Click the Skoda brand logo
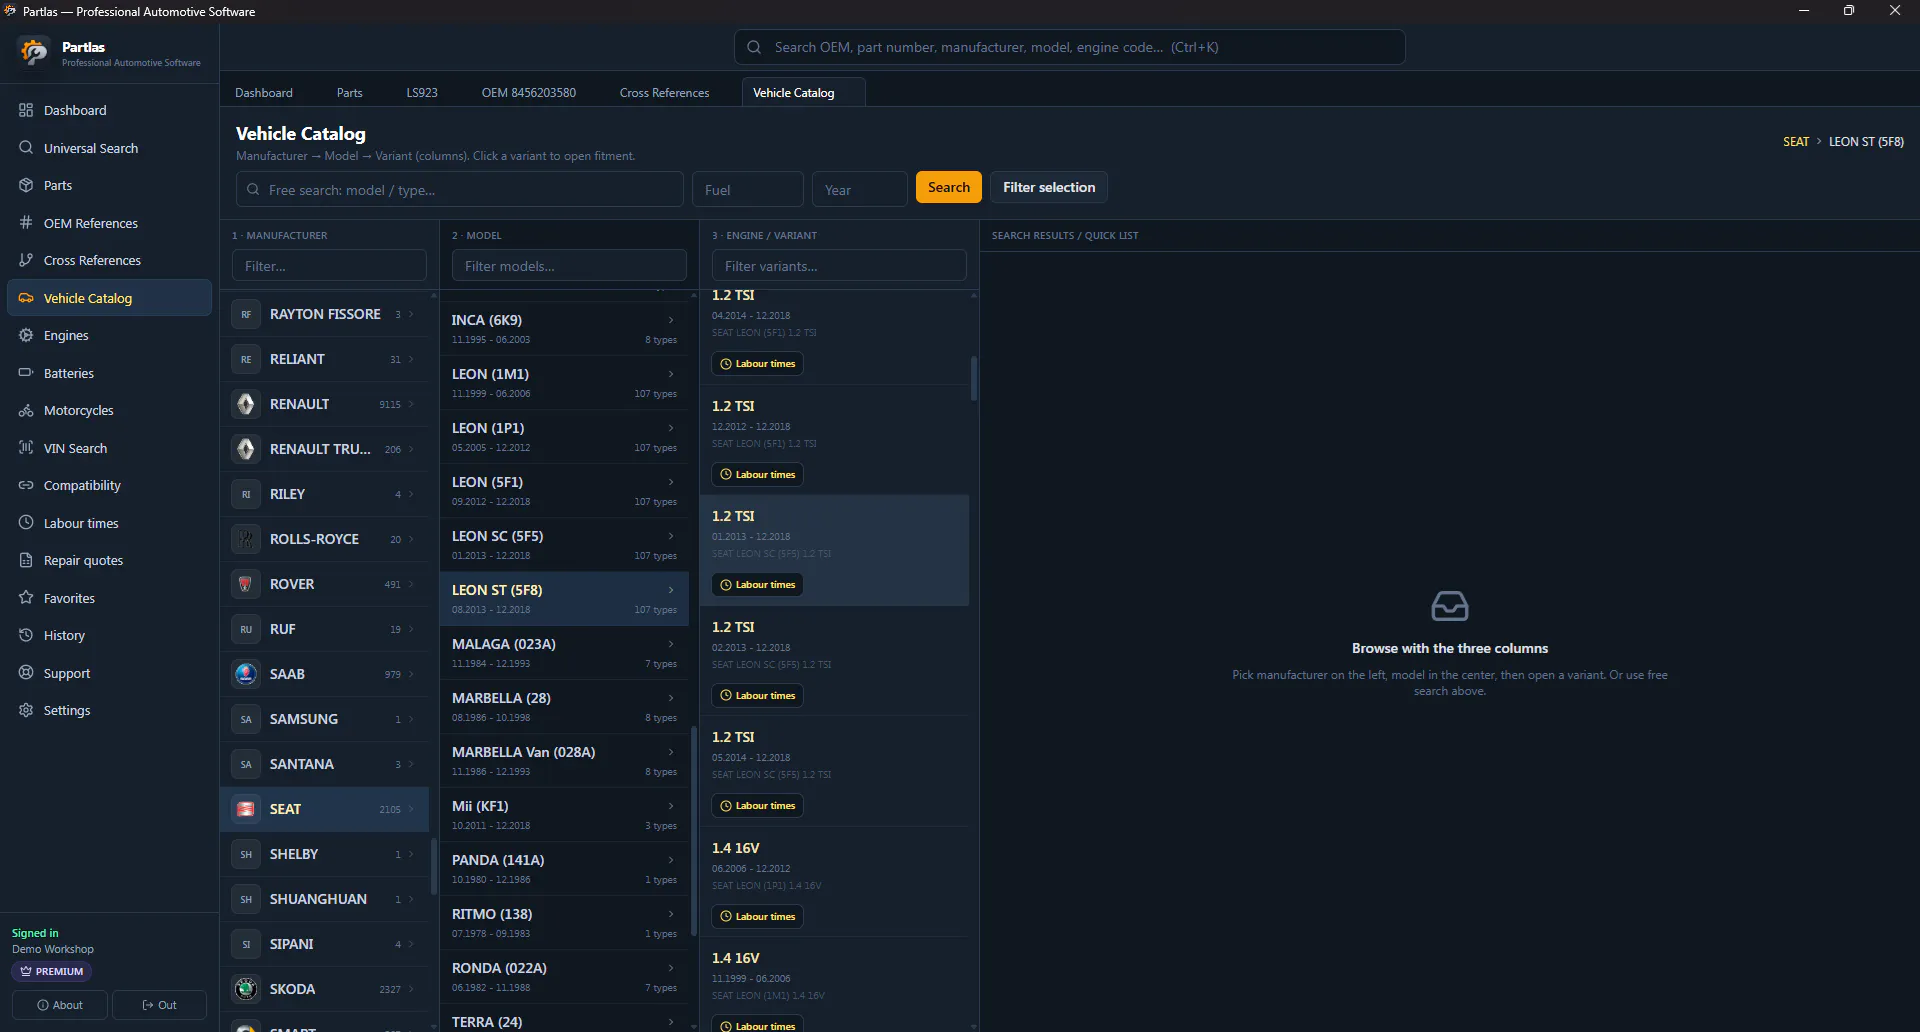Image resolution: width=1920 pixels, height=1032 pixels. coord(246,989)
